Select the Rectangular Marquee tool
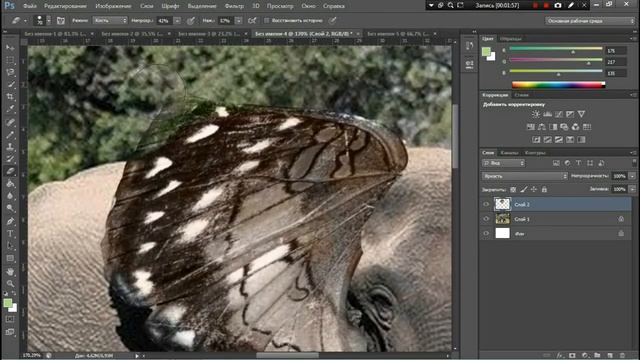This screenshot has height=360, width=640. [x=10, y=60]
